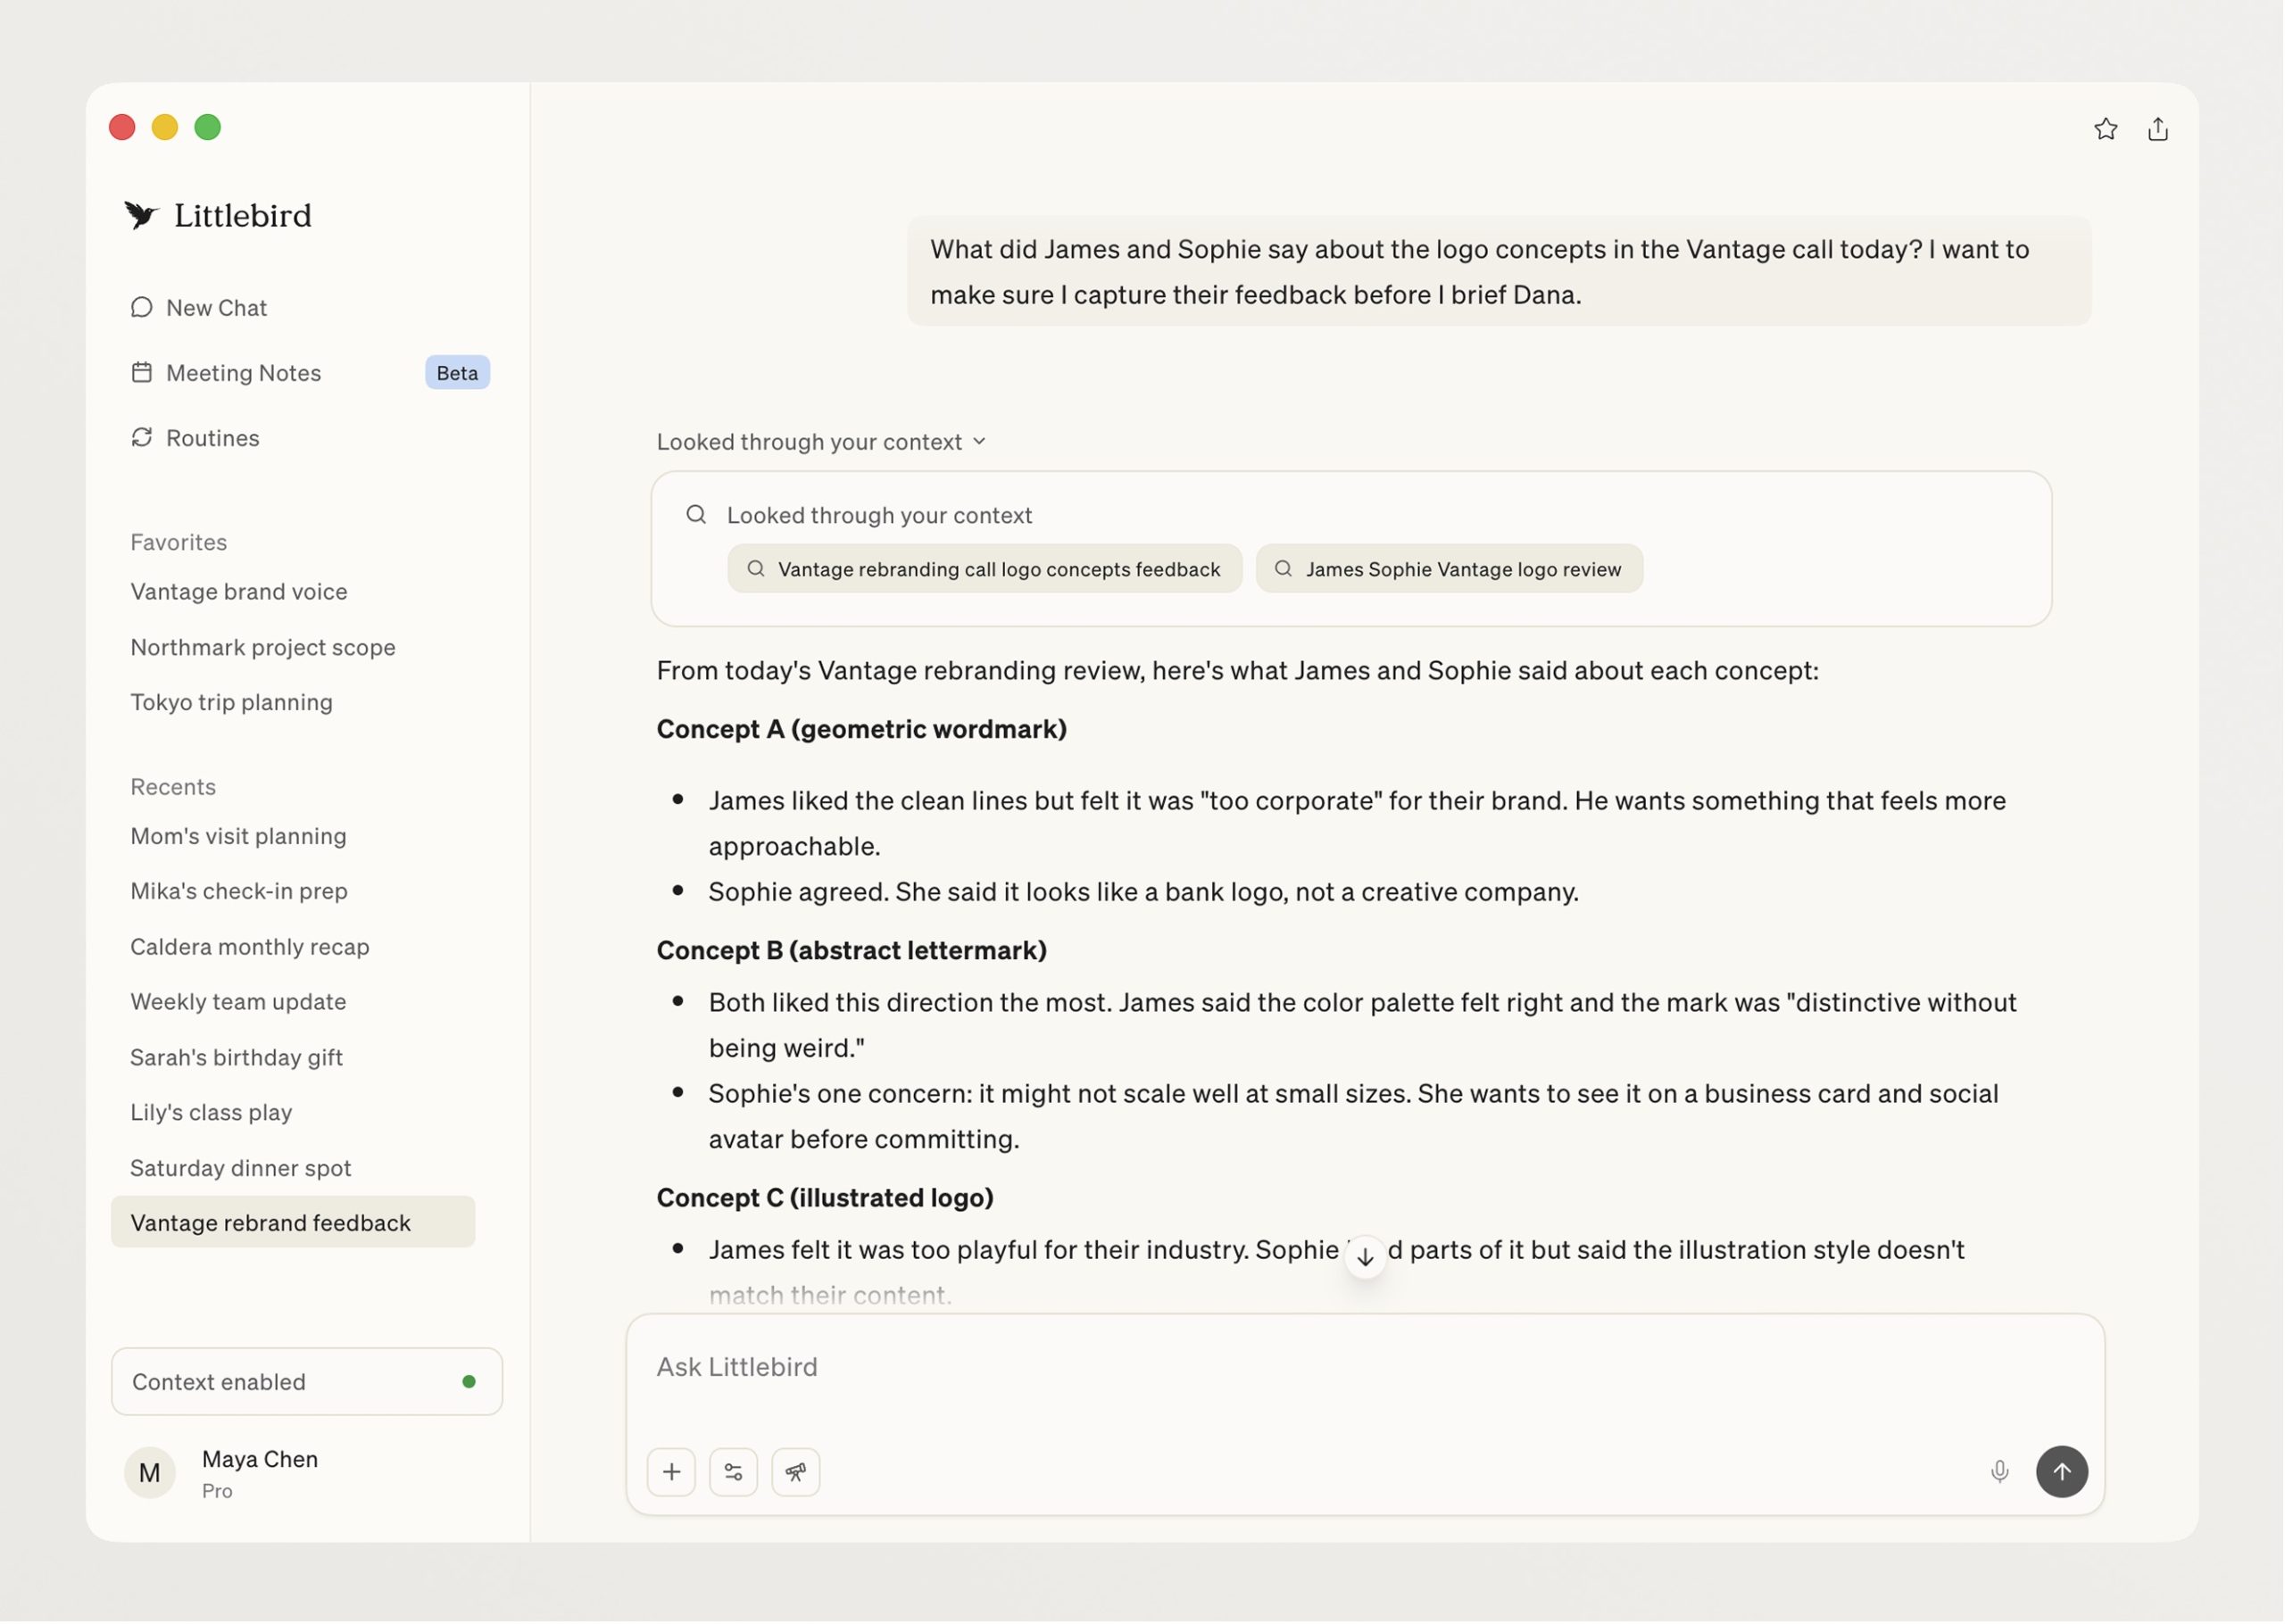Image resolution: width=2285 pixels, height=1624 pixels.
Task: Open a new attachment with the plus icon
Action: coord(671,1472)
